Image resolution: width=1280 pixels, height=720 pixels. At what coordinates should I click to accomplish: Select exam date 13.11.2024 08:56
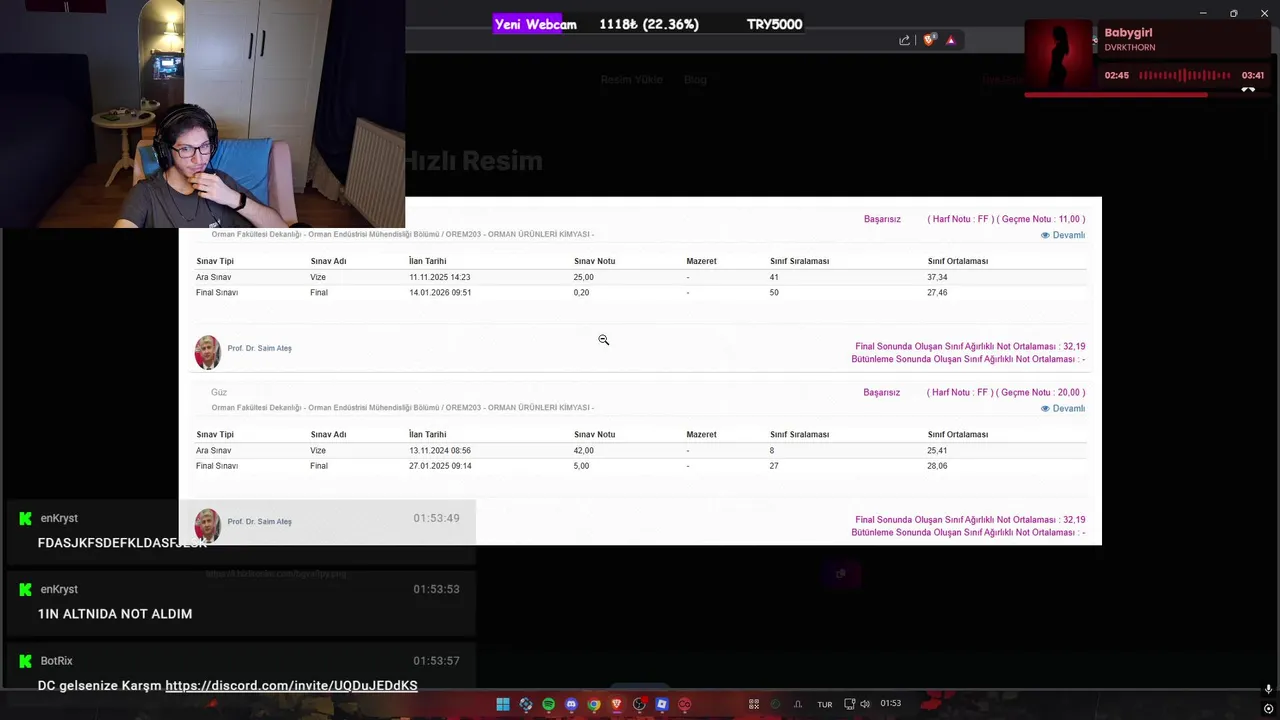point(439,450)
